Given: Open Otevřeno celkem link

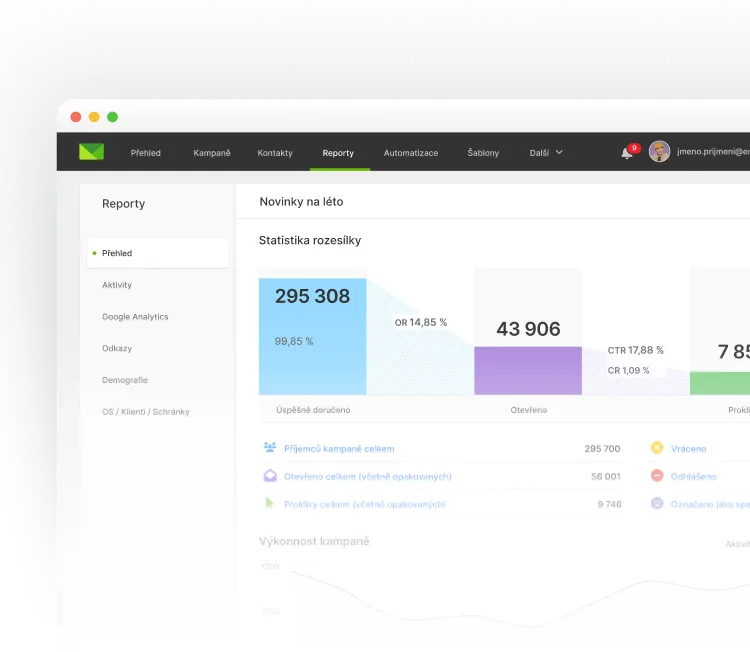Looking at the screenshot, I should (x=367, y=476).
